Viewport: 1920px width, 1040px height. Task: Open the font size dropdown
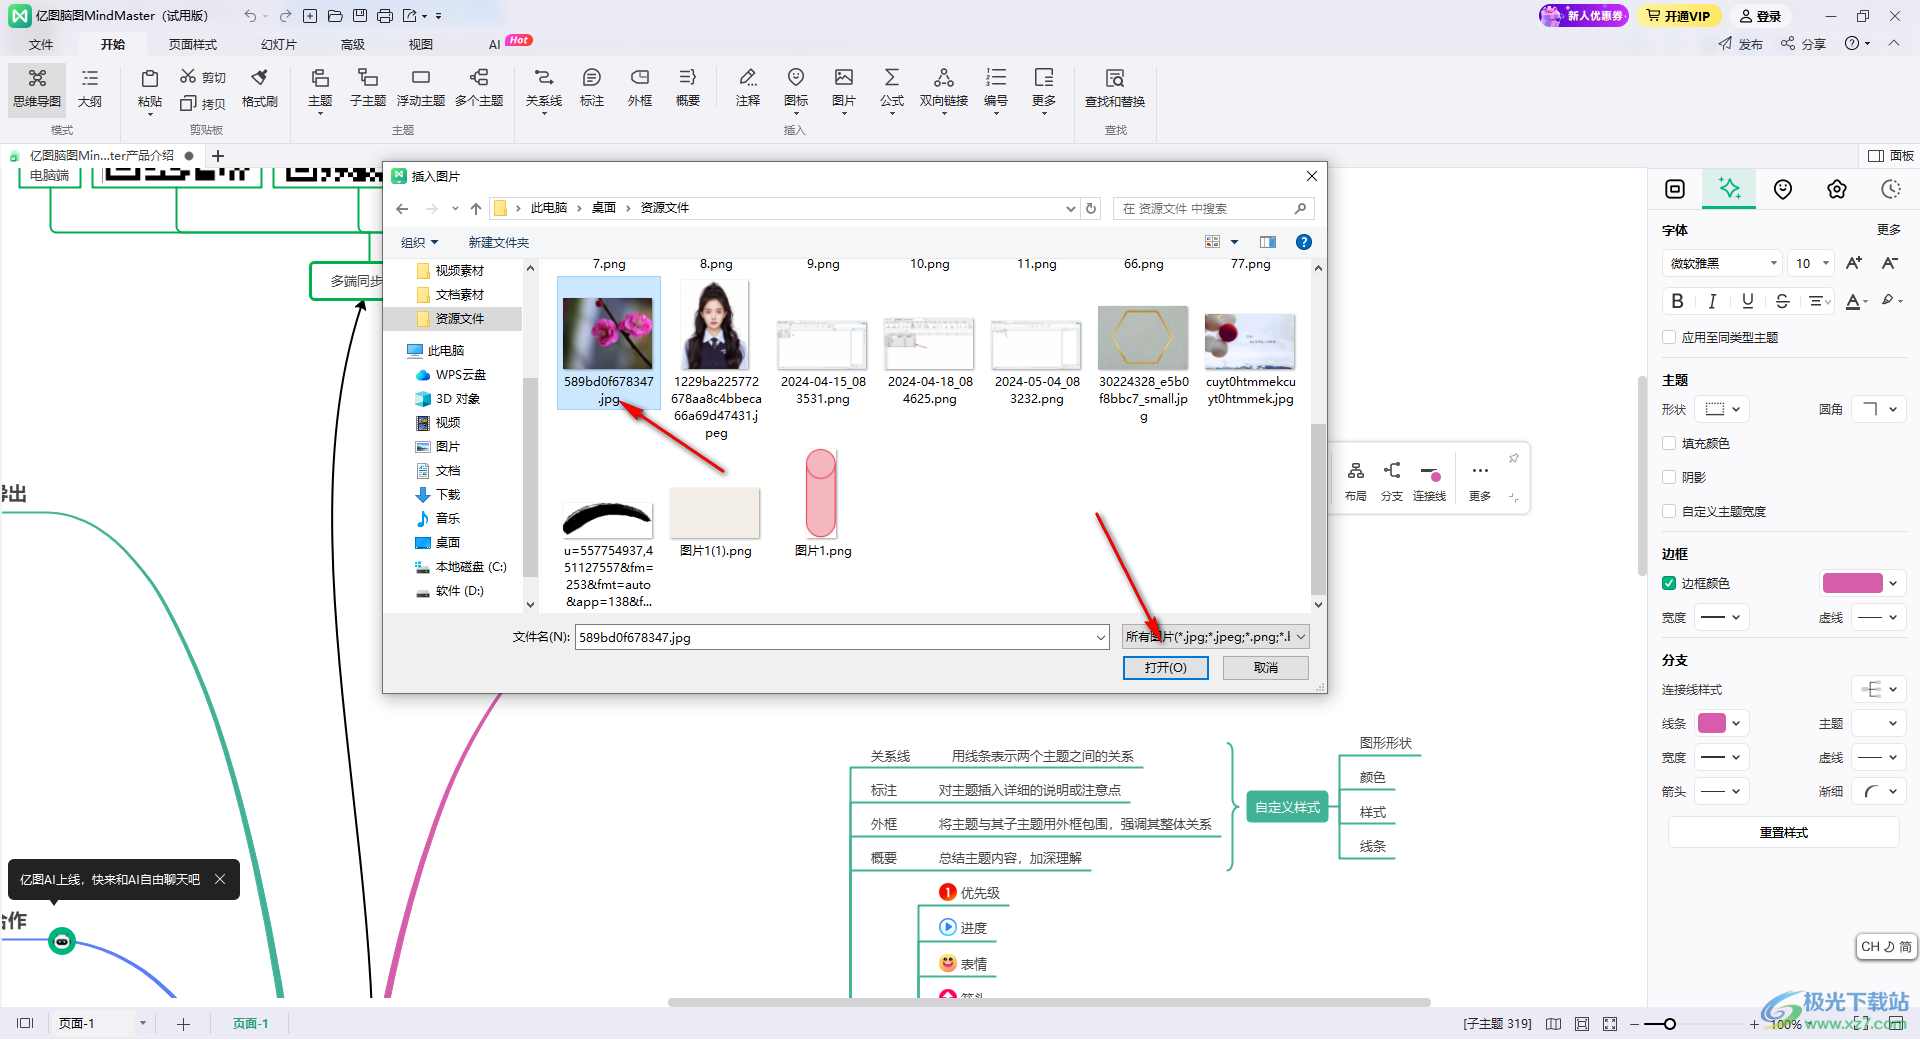pos(1811,263)
